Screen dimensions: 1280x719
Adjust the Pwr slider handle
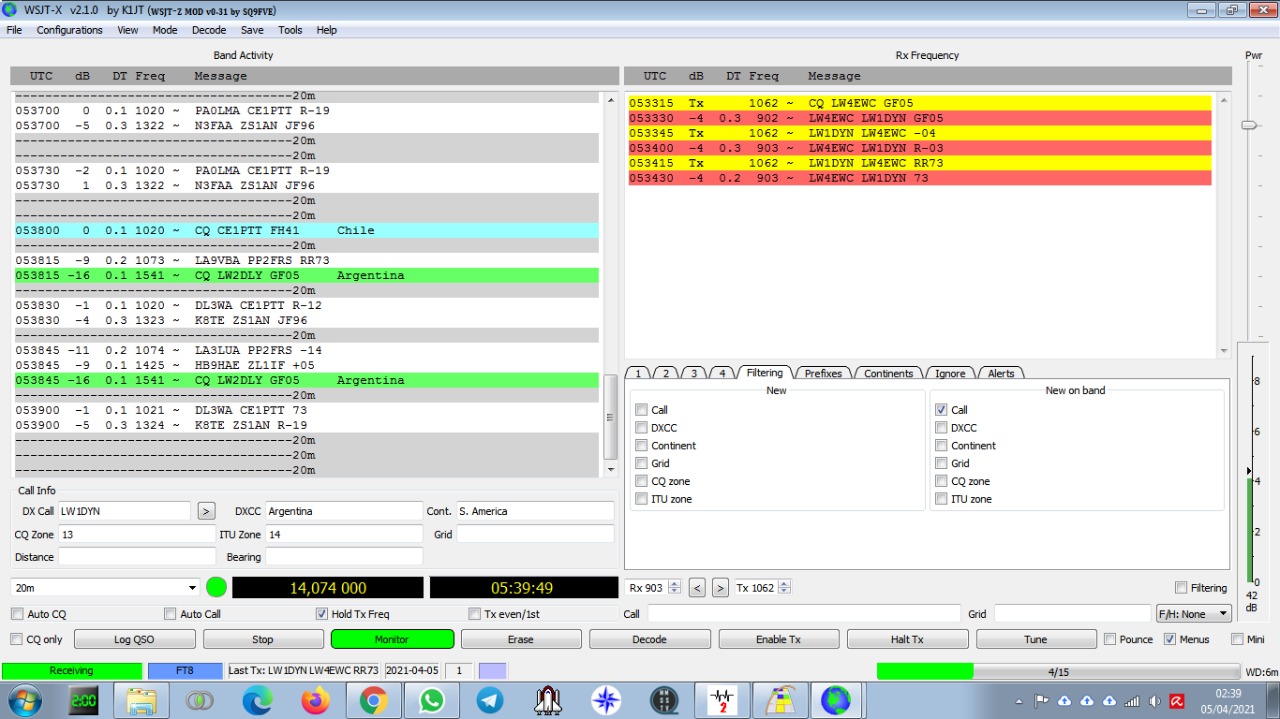1248,125
